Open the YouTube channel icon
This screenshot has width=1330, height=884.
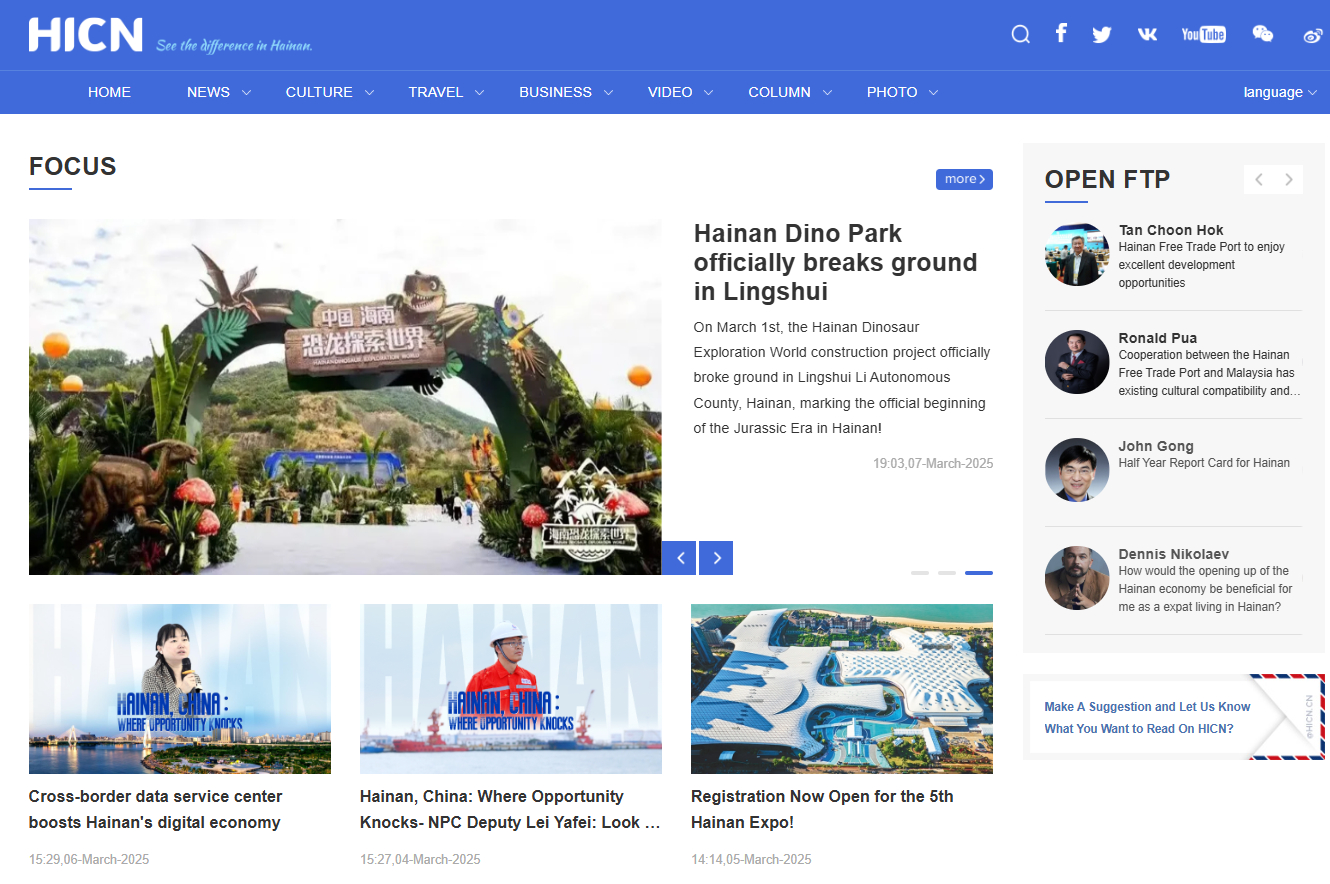[1203, 35]
